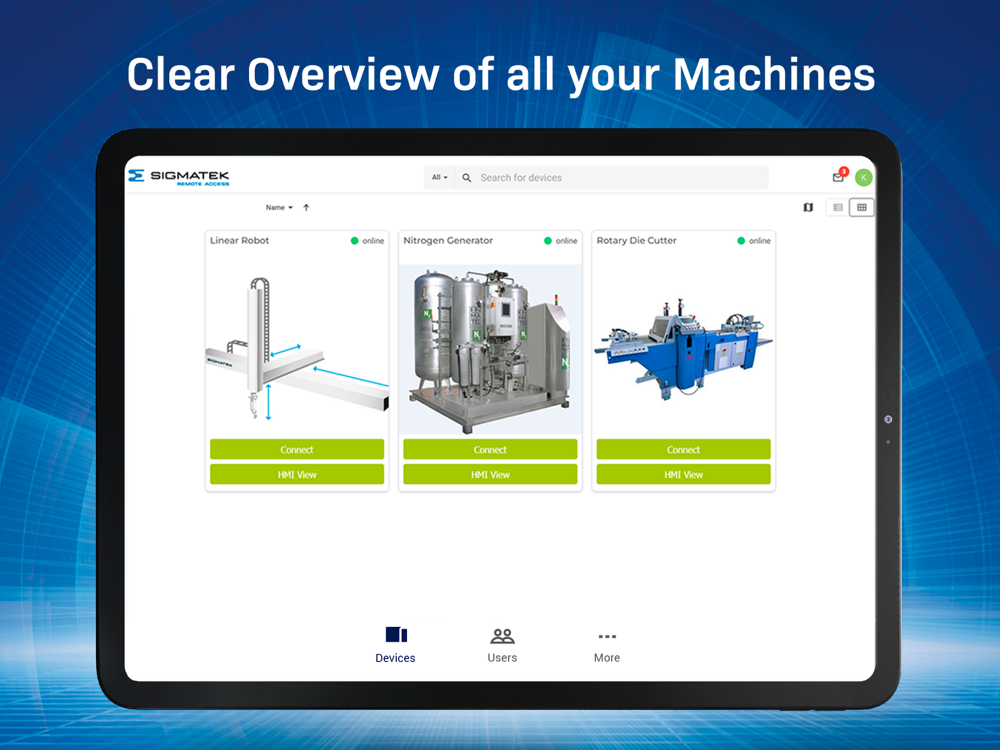
Task: Go to the Devices tab
Action: click(395, 645)
